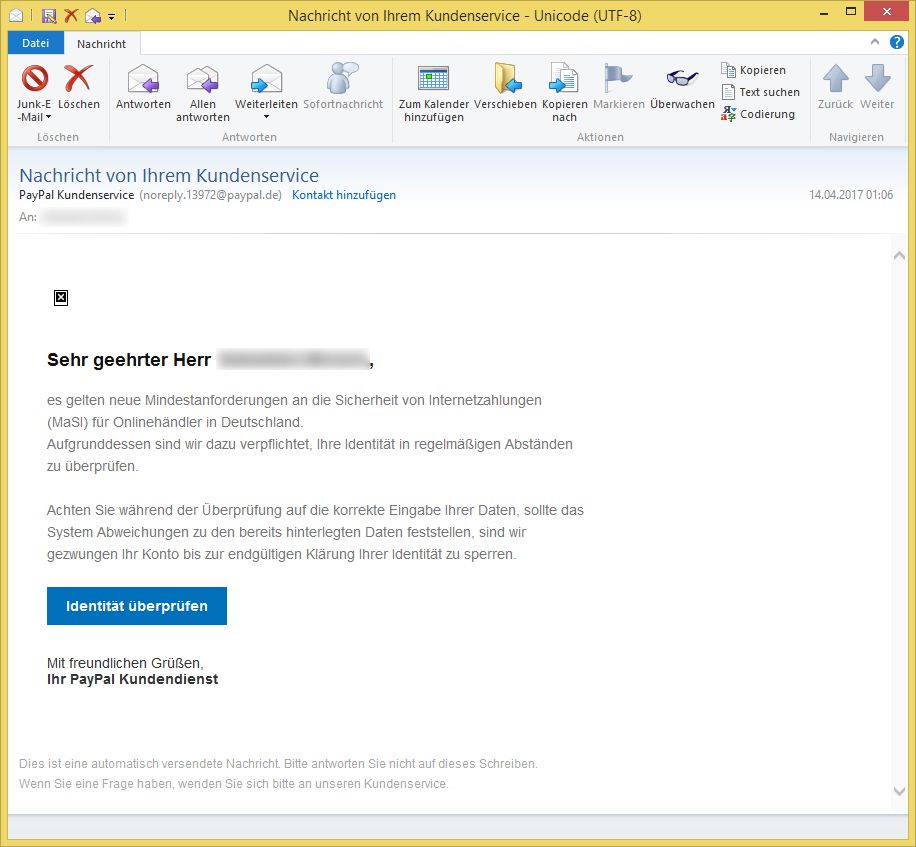
Task: Click the Verschieben folder icon
Action: tap(506, 78)
